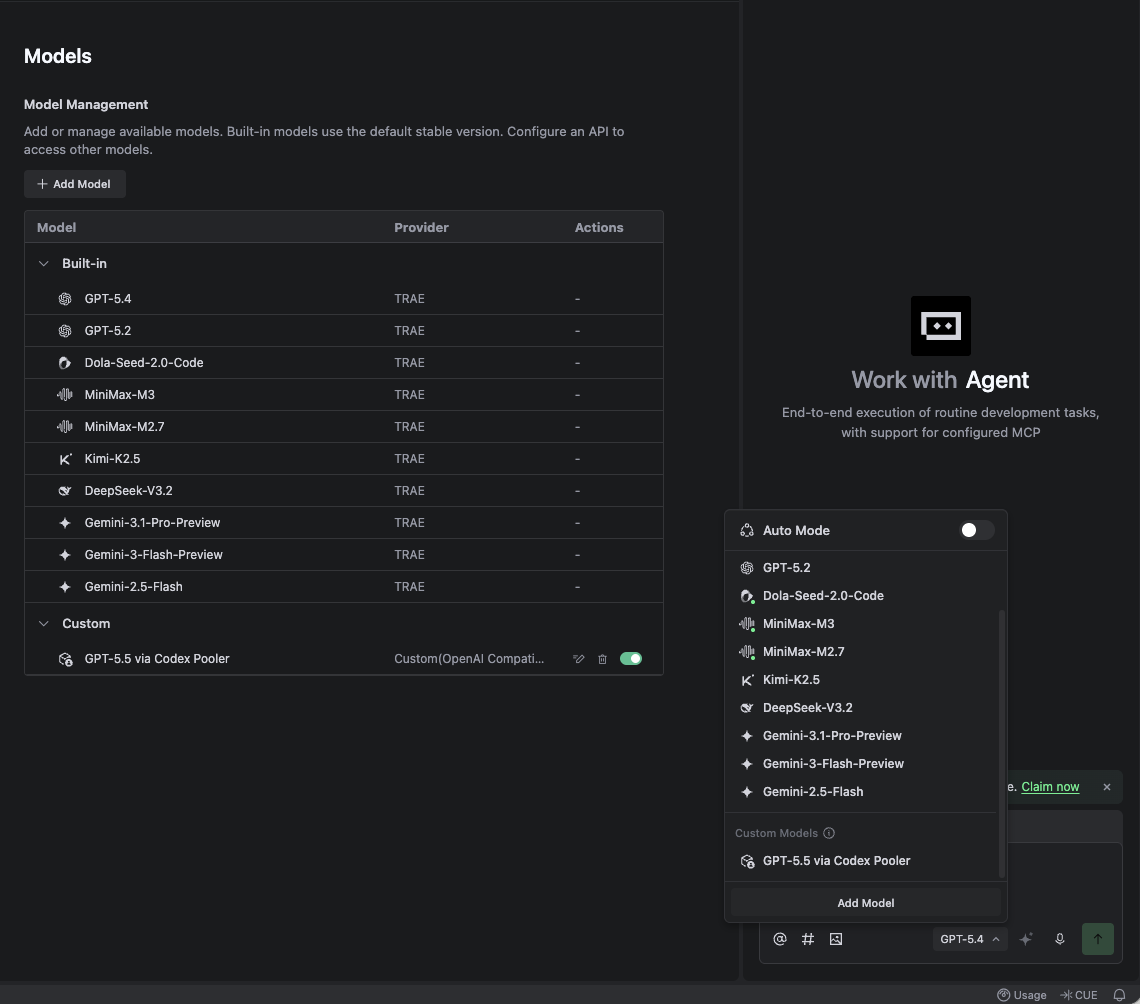Click the model picker scrollbar
The height and width of the screenshot is (1004, 1140).
[x=1002, y=744]
